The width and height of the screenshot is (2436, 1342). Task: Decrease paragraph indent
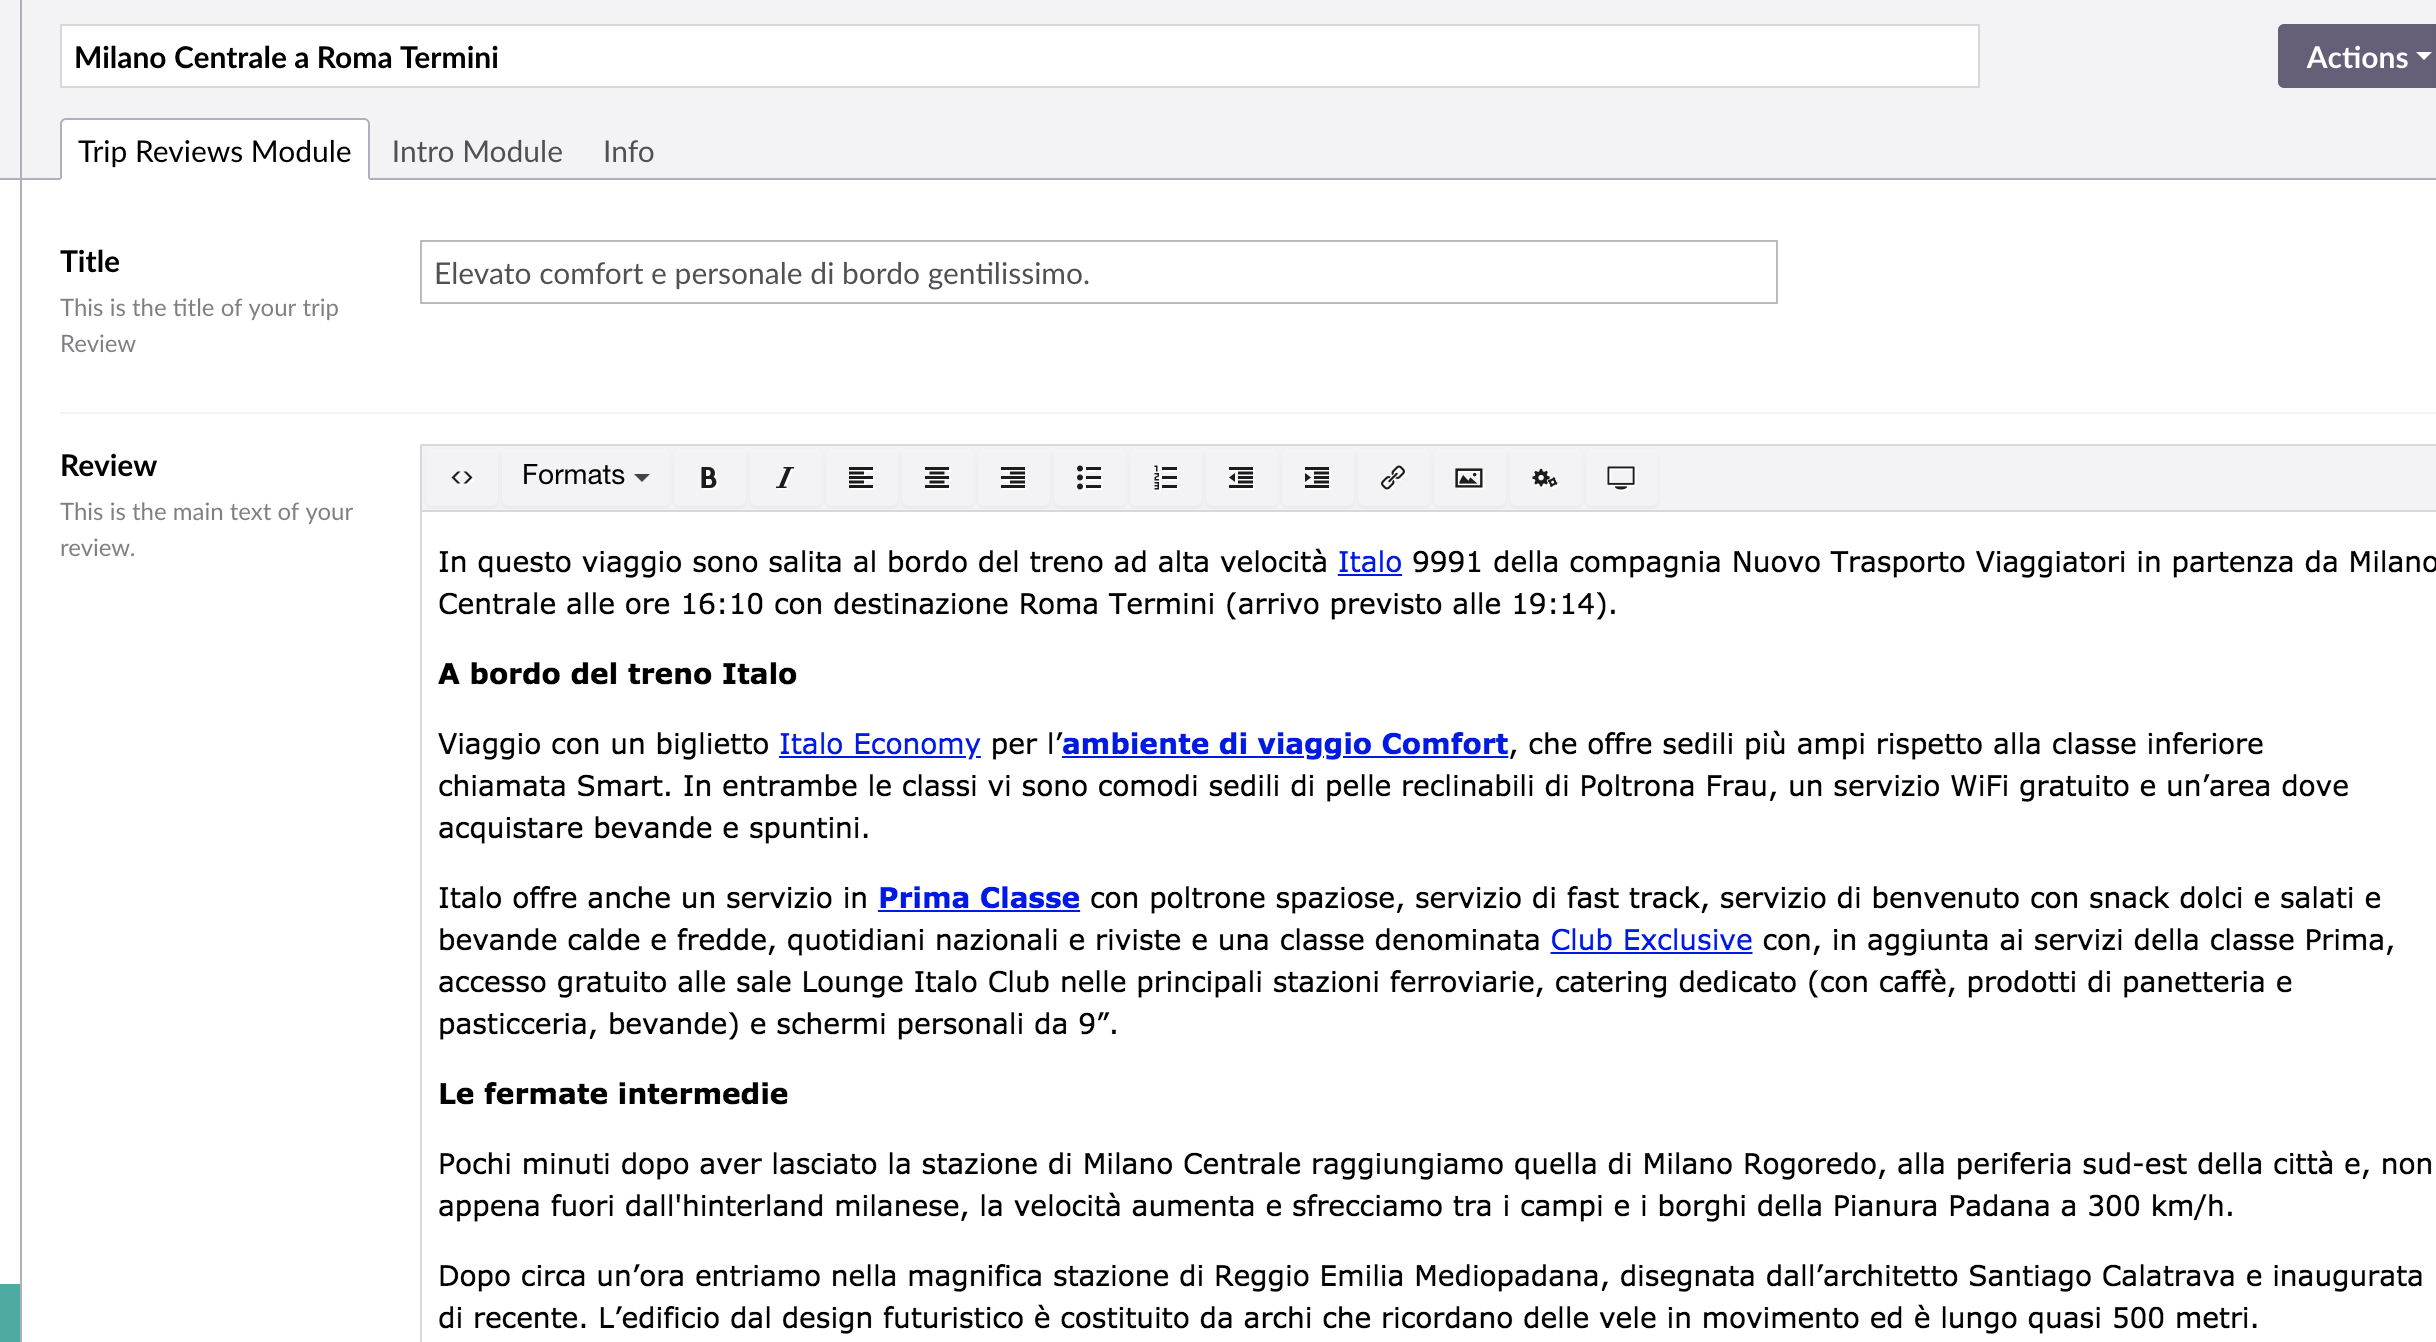1240,477
